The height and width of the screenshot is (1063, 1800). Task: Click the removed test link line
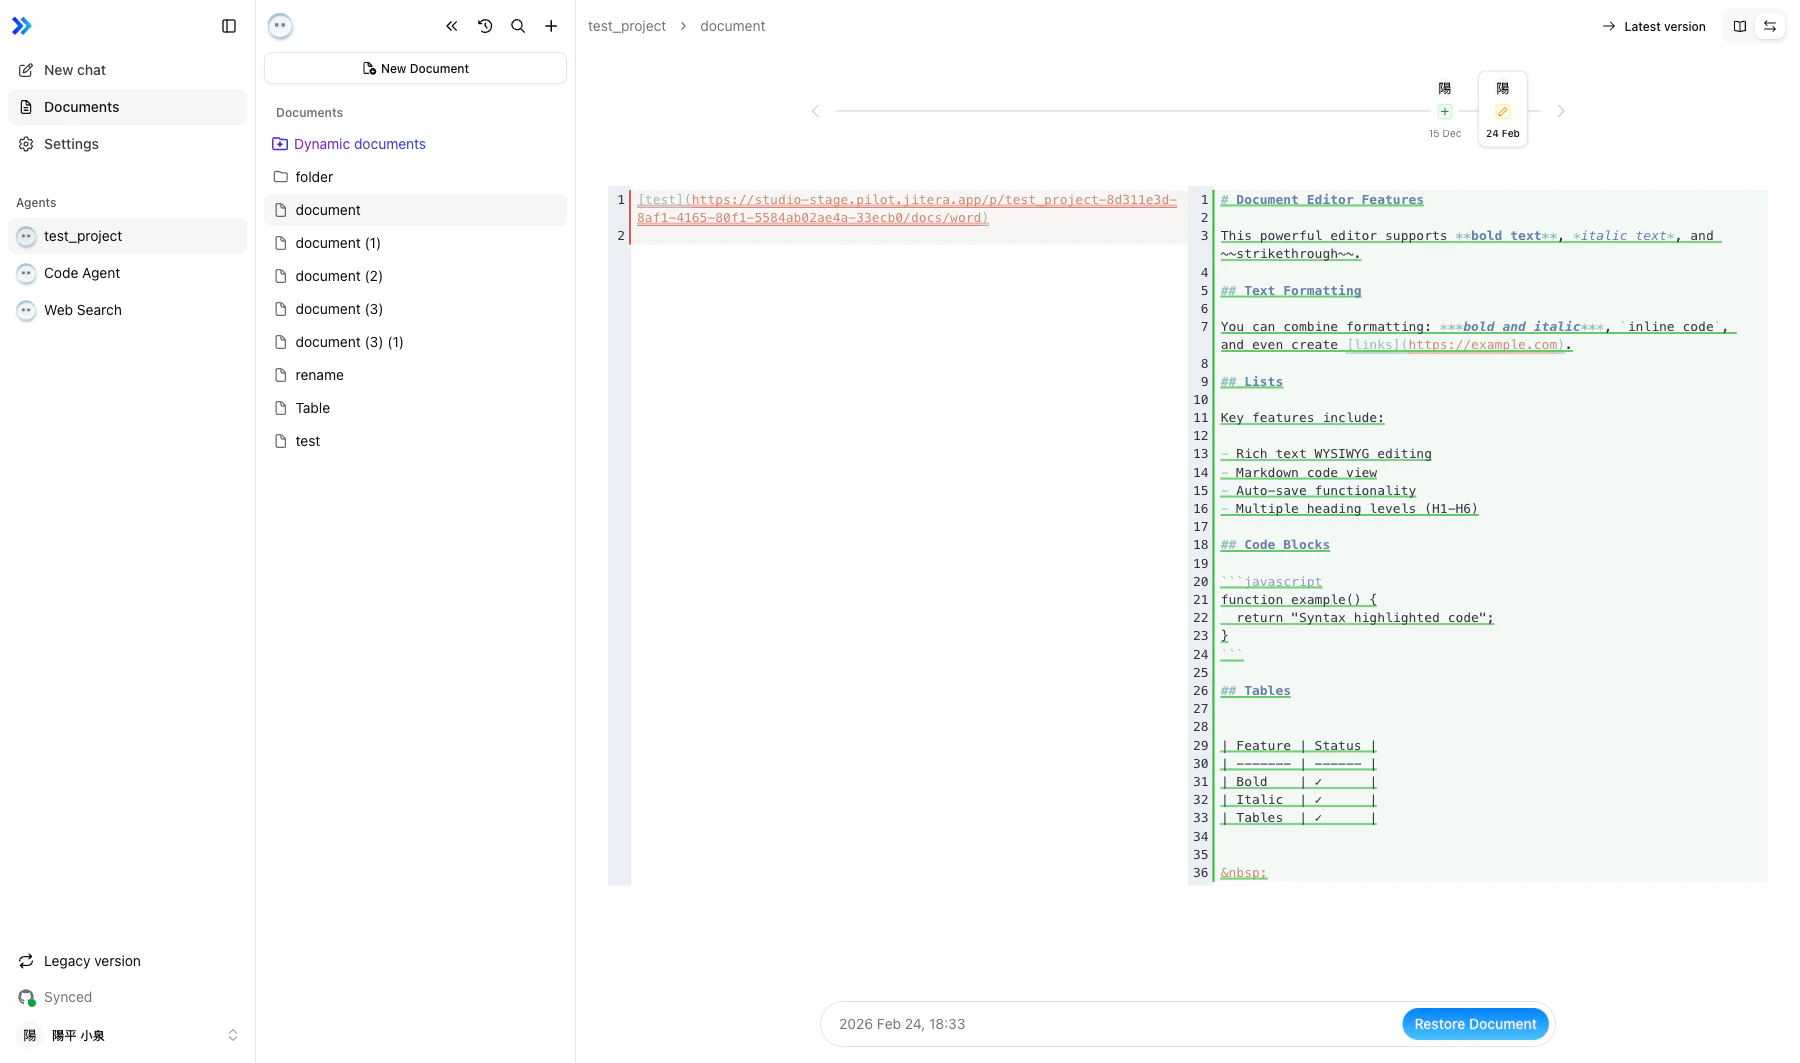coord(907,209)
